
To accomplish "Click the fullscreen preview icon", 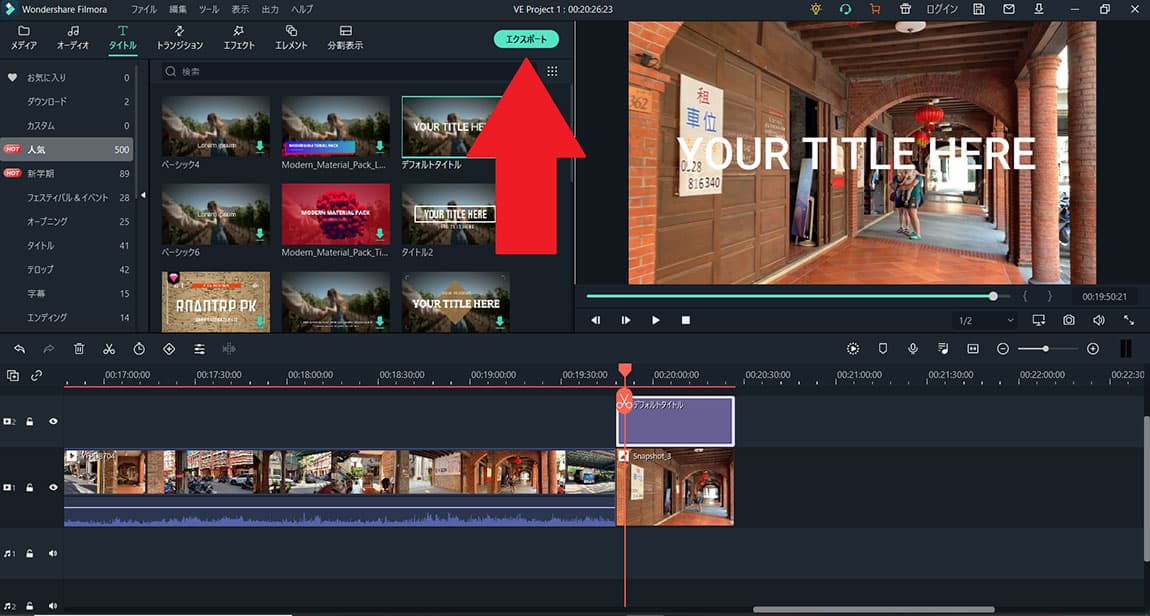I will [1129, 320].
